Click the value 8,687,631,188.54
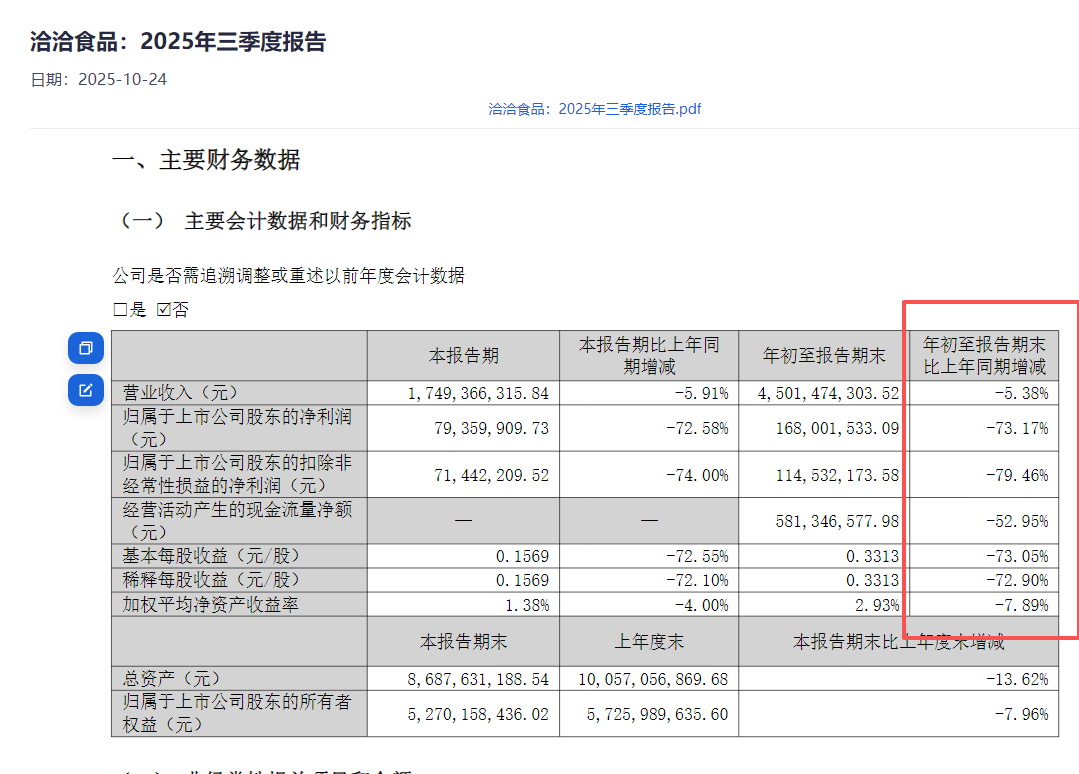 pos(478,680)
